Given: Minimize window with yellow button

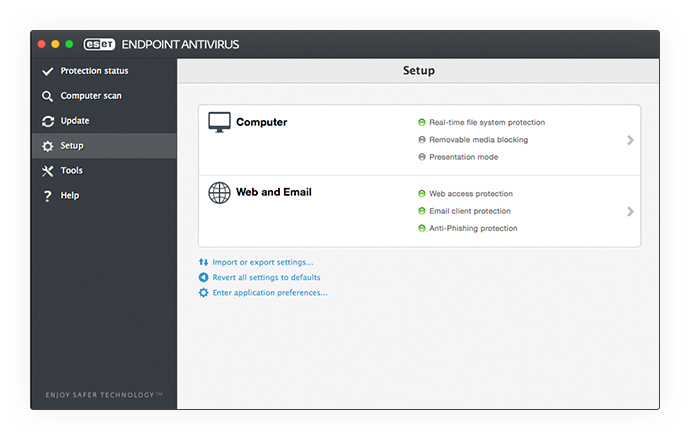Looking at the screenshot, I should point(55,44).
